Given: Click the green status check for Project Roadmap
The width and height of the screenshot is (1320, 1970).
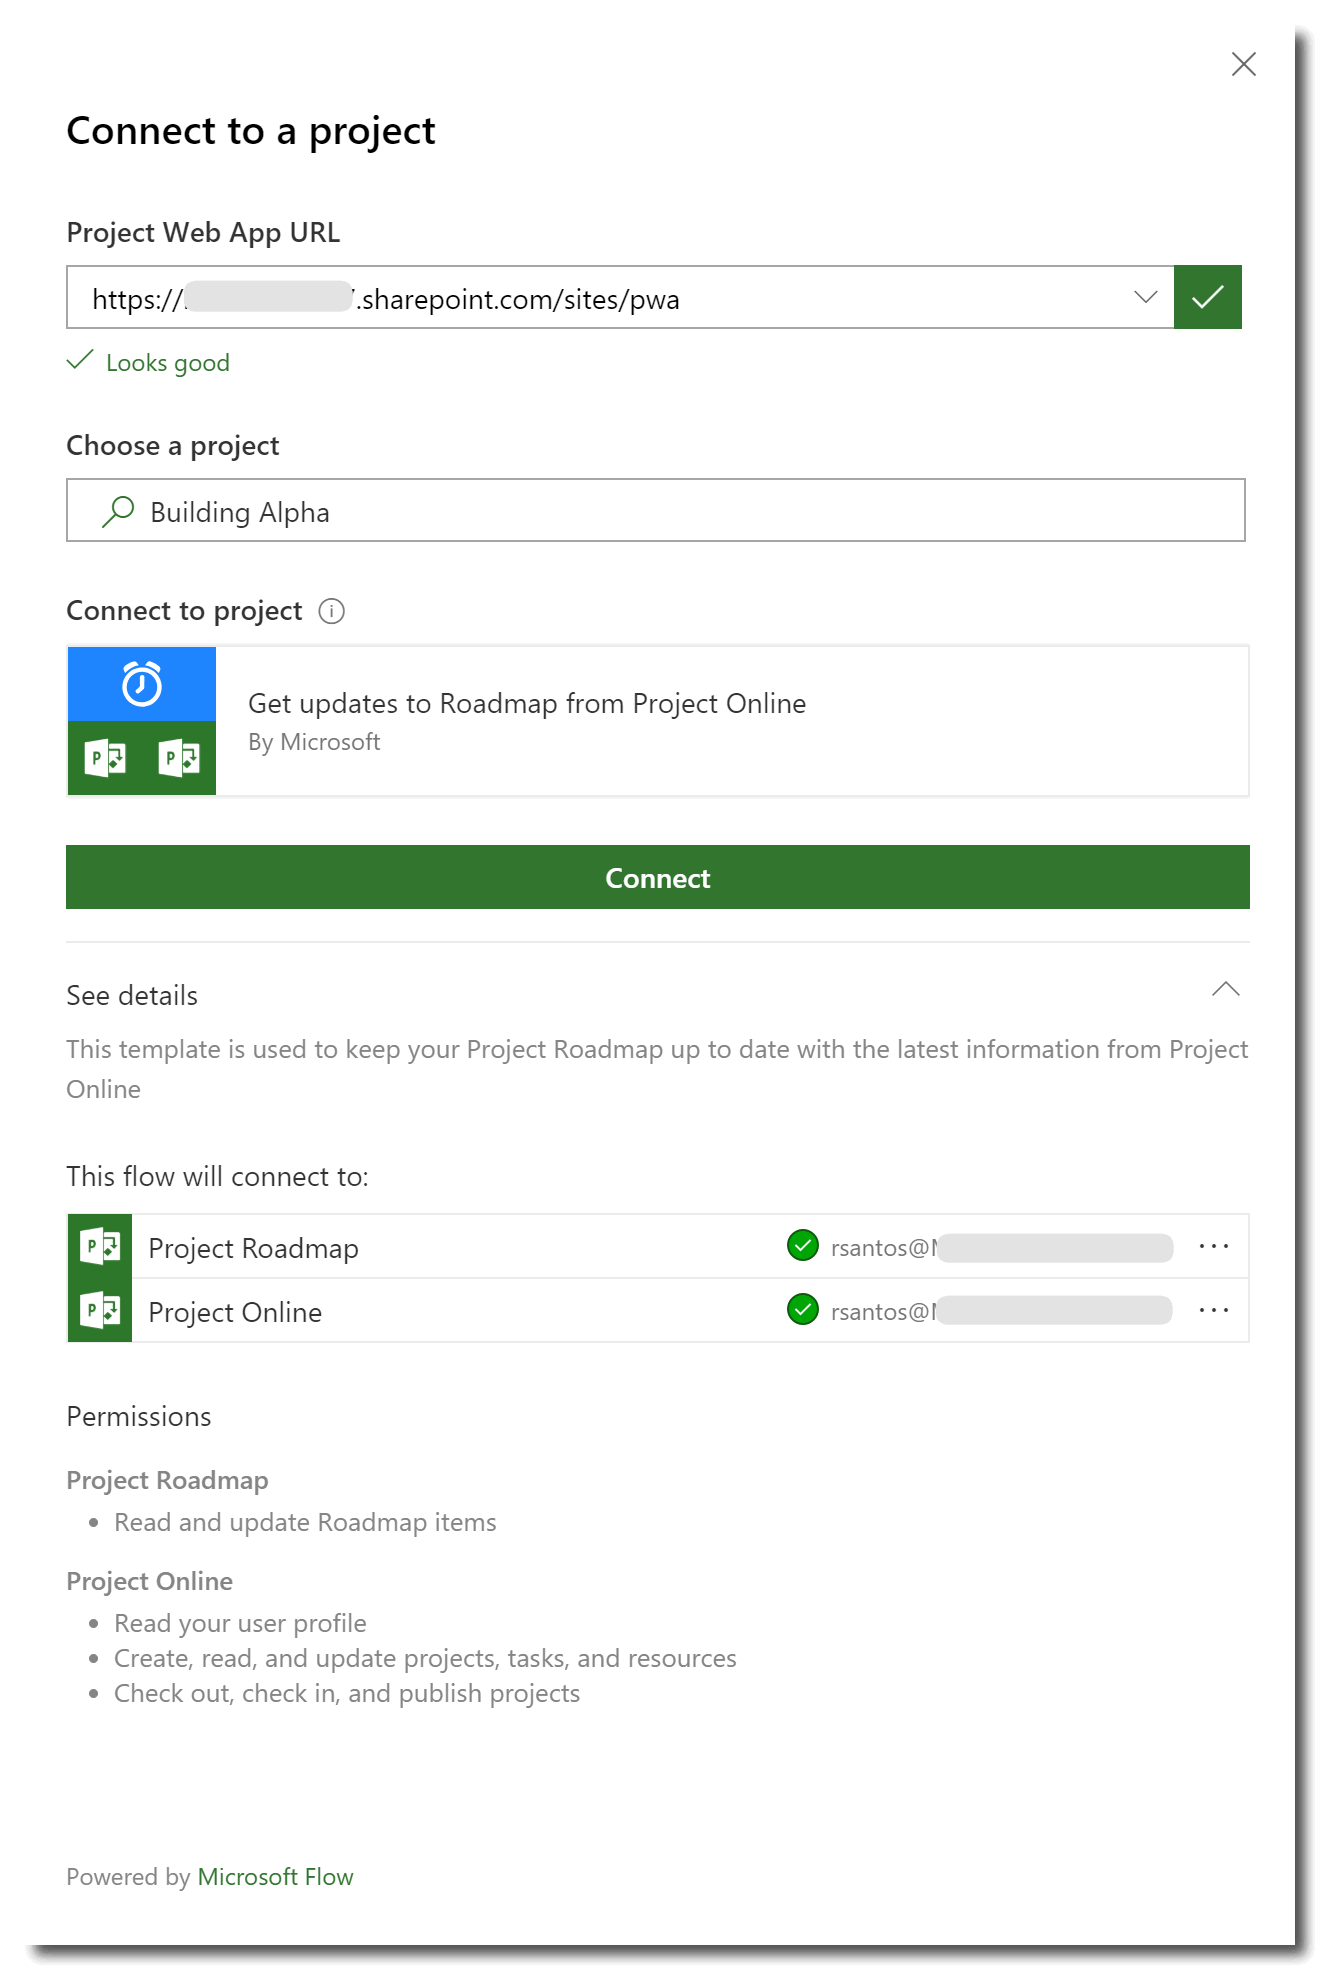Looking at the screenshot, I should (x=803, y=1246).
